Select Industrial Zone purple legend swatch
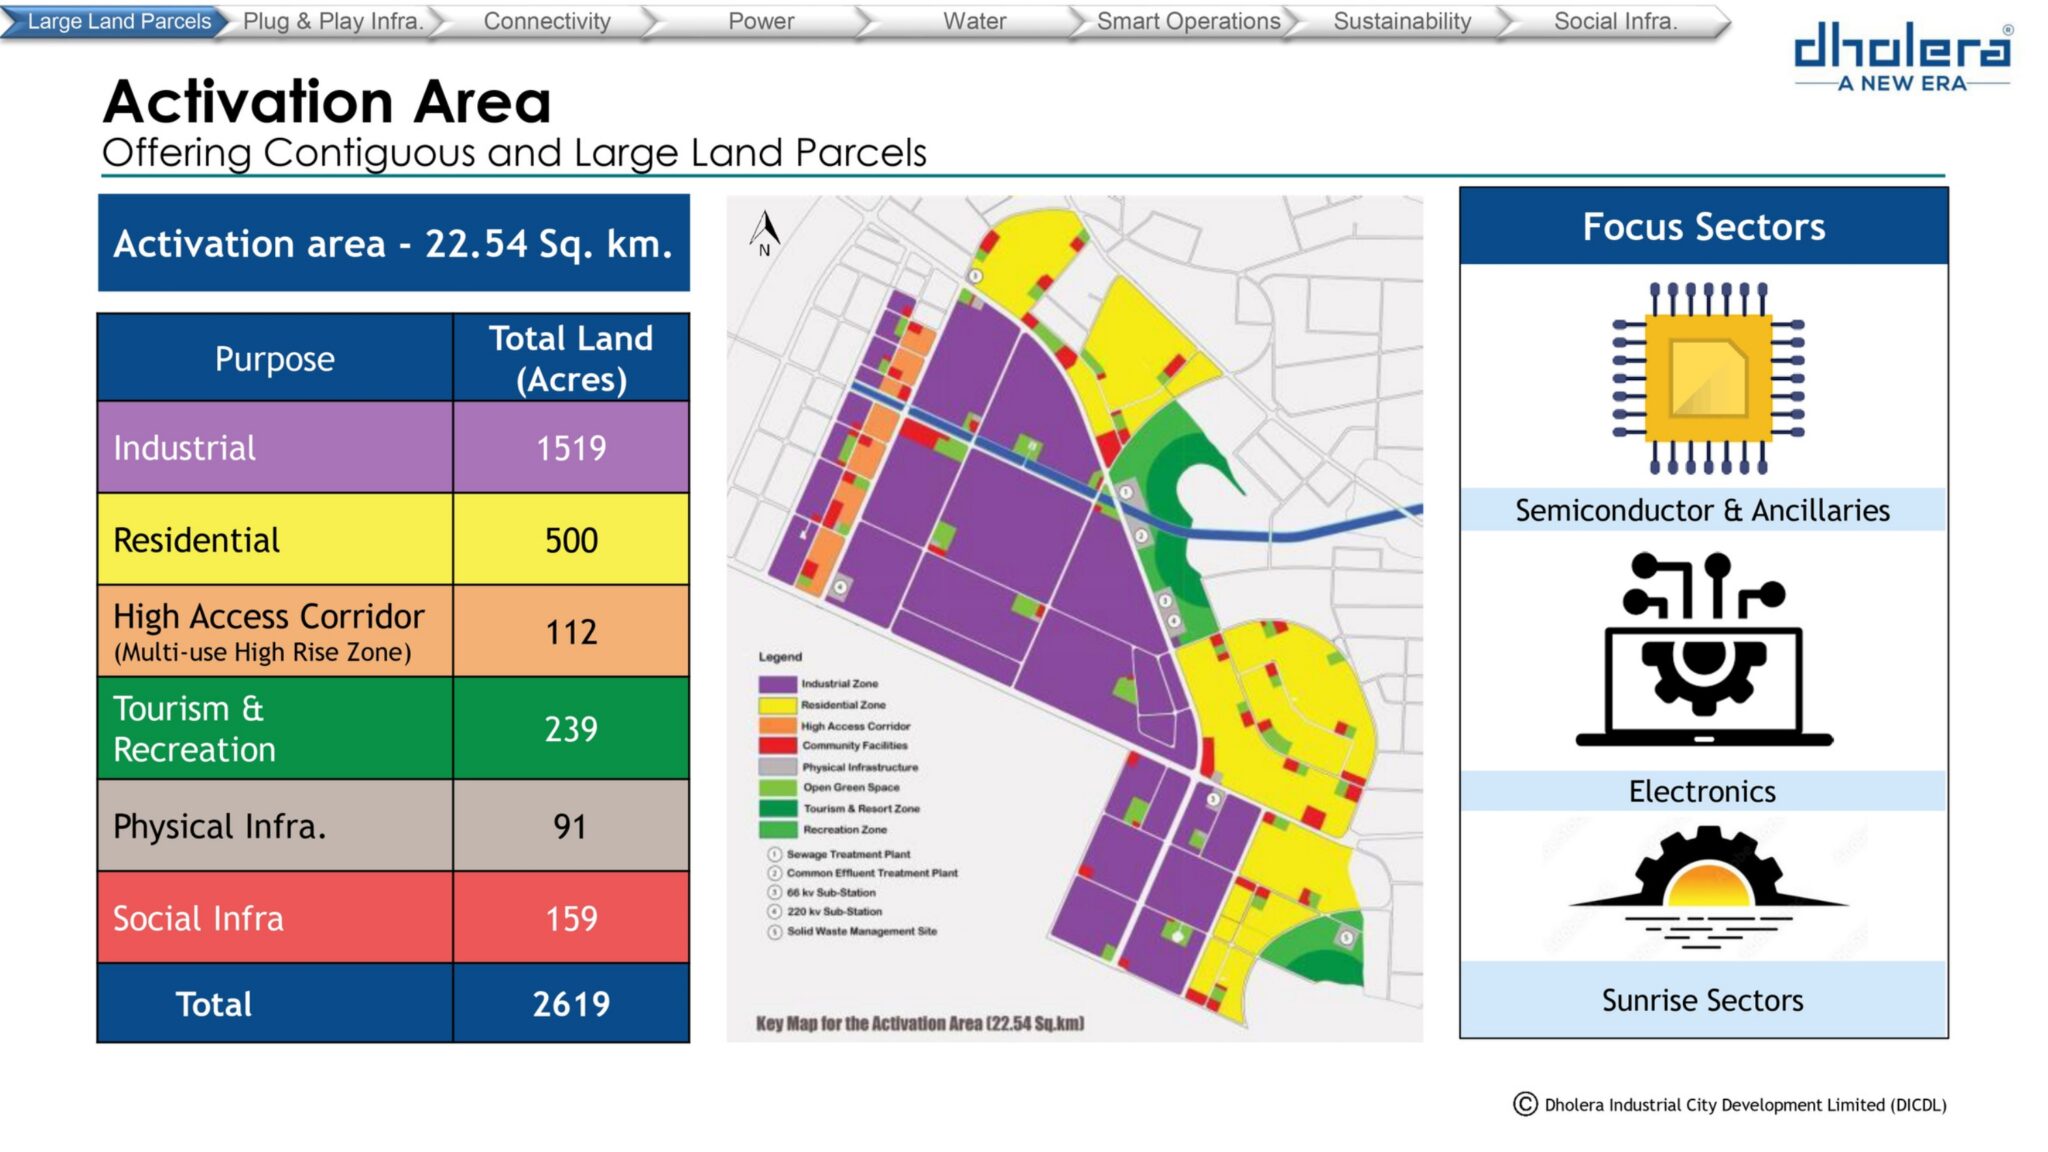Screen dimensions: 2048x1152 point(777,684)
